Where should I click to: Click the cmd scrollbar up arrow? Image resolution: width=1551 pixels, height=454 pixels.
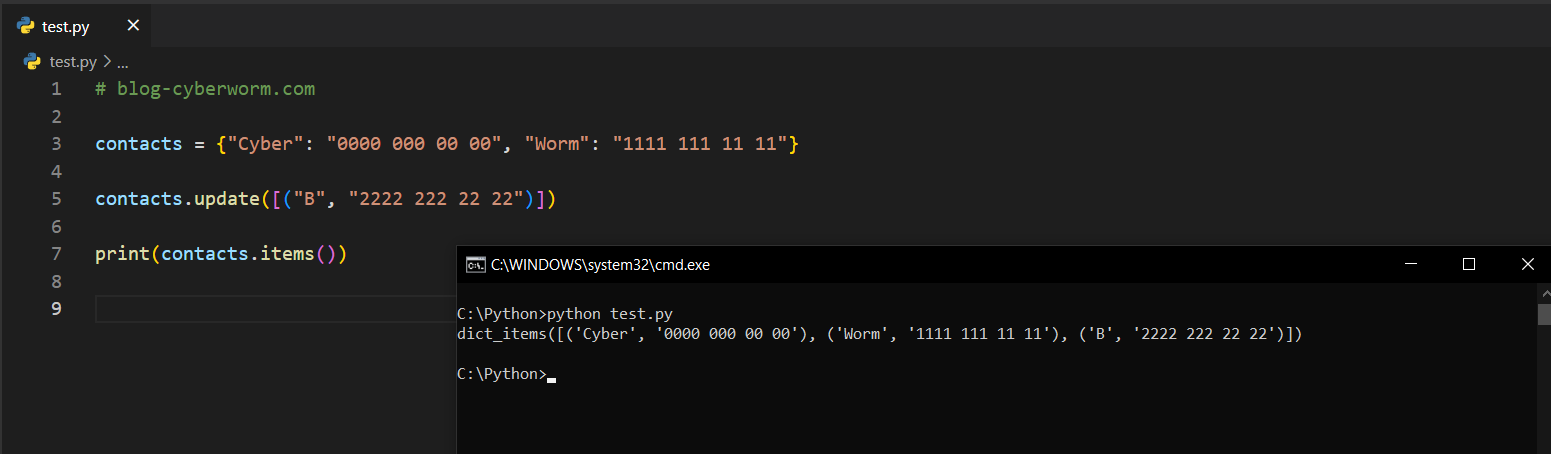[x=1543, y=291]
